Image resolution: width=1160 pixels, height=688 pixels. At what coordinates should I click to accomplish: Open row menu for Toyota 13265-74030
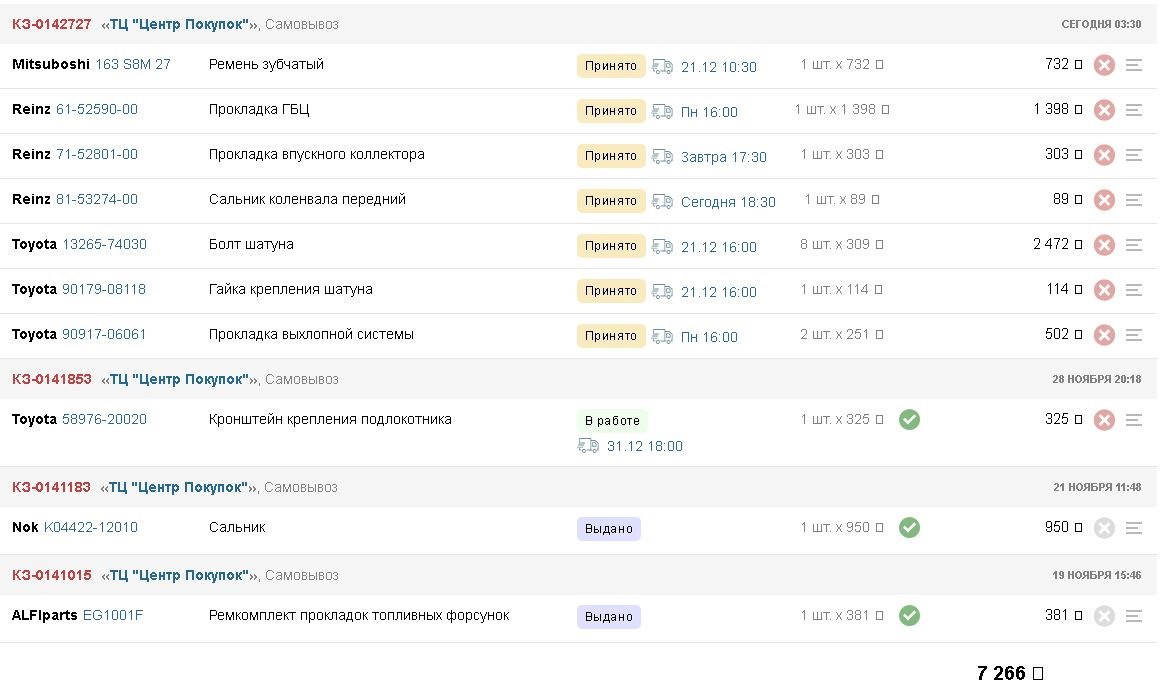click(x=1133, y=246)
